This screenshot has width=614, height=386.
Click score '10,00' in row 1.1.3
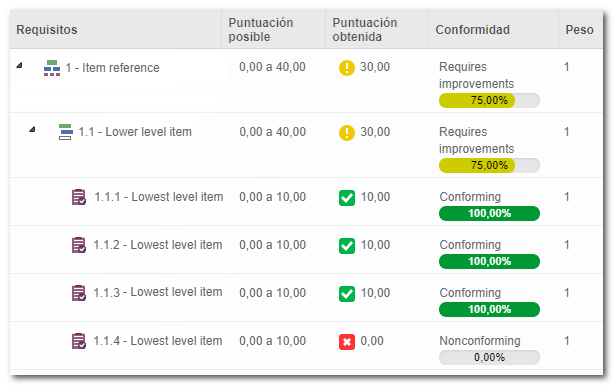[375, 293]
